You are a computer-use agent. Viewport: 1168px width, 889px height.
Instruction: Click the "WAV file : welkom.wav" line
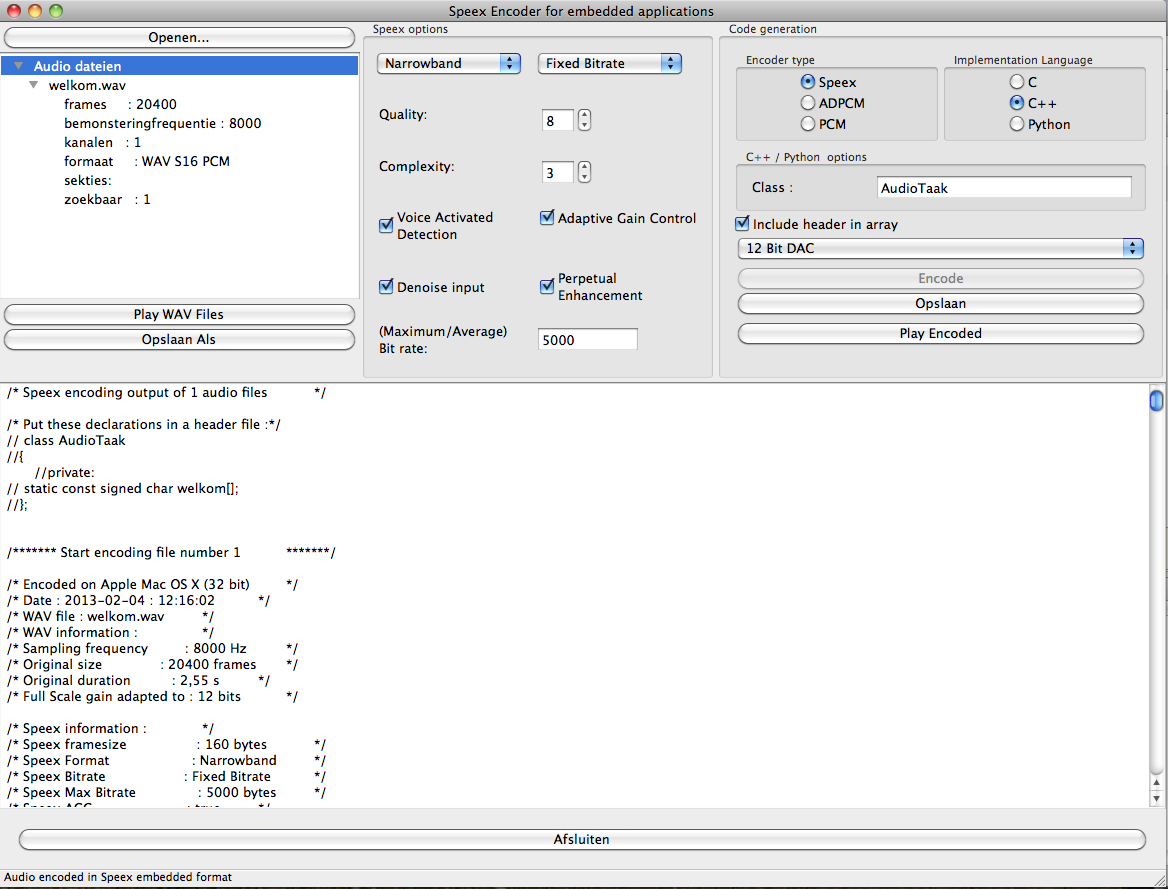click(110, 616)
